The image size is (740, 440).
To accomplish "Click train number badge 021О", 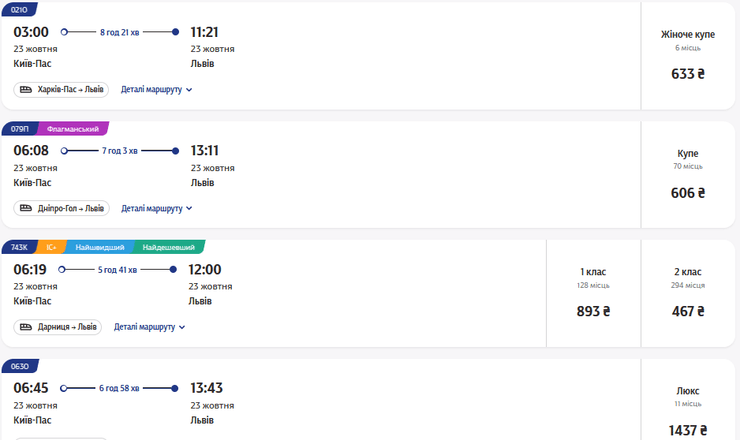I will (20, 10).
